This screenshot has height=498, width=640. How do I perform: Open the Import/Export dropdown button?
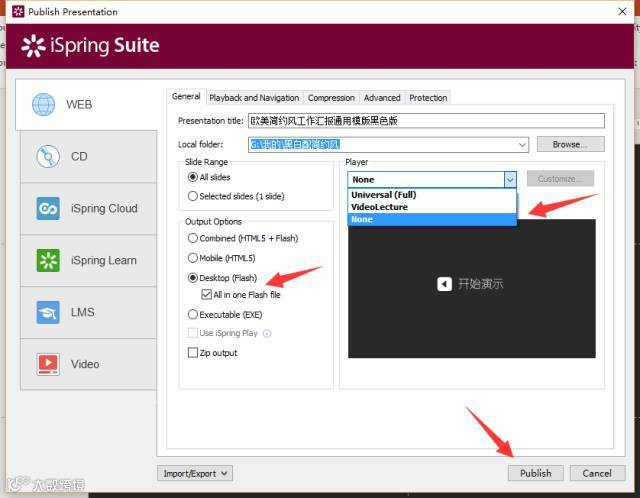pyautogui.click(x=195, y=474)
